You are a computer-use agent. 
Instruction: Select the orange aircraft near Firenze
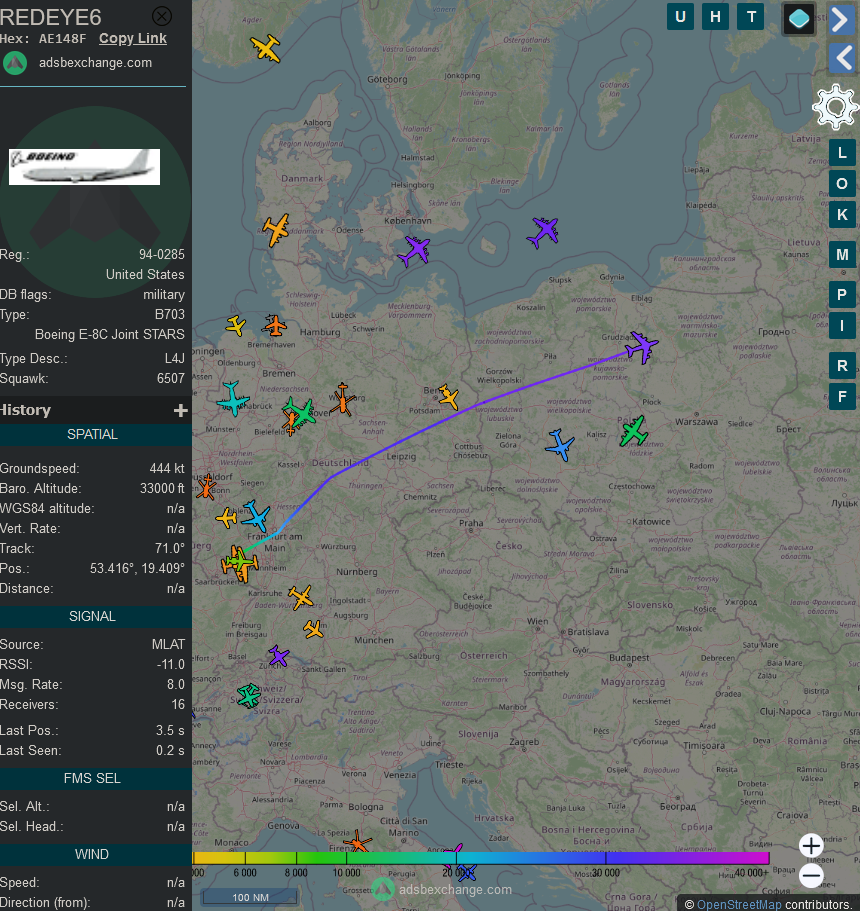[357, 842]
